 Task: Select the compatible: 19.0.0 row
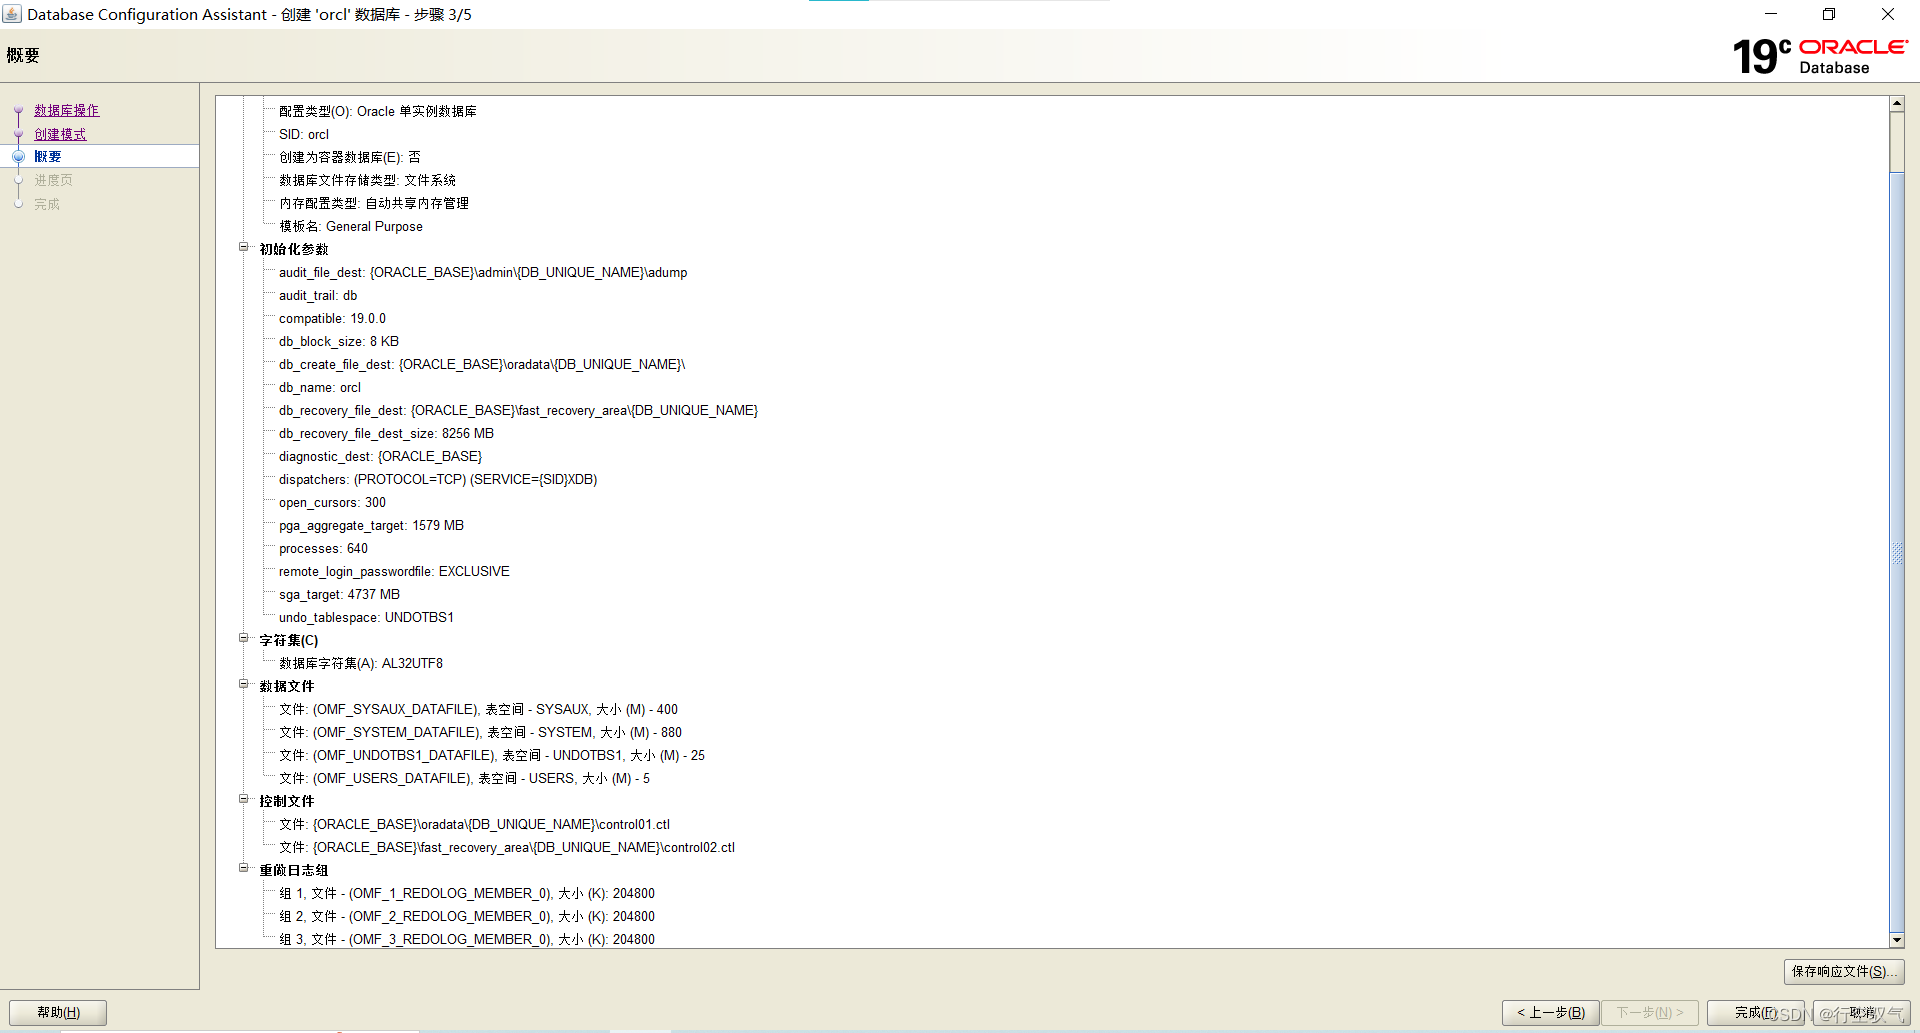332,318
